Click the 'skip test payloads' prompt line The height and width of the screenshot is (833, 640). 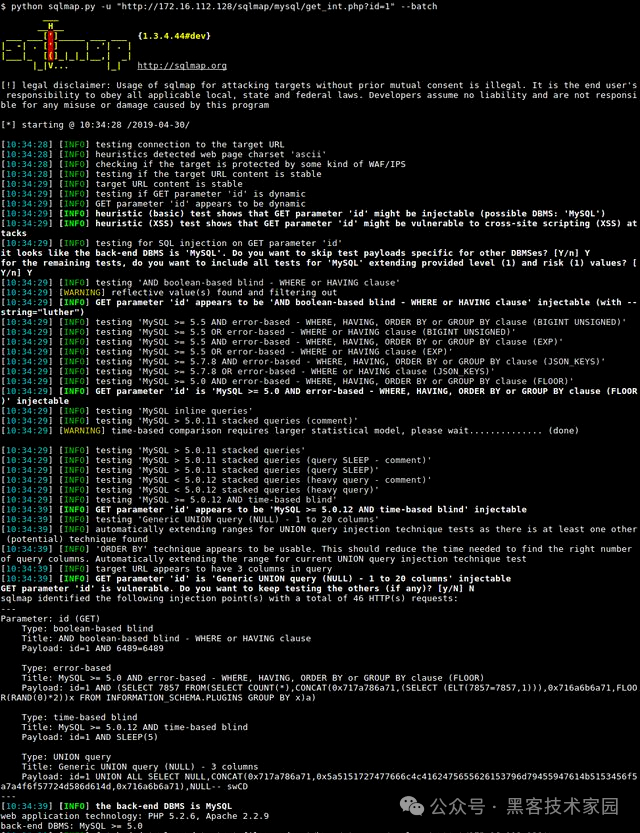[x=295, y=253]
